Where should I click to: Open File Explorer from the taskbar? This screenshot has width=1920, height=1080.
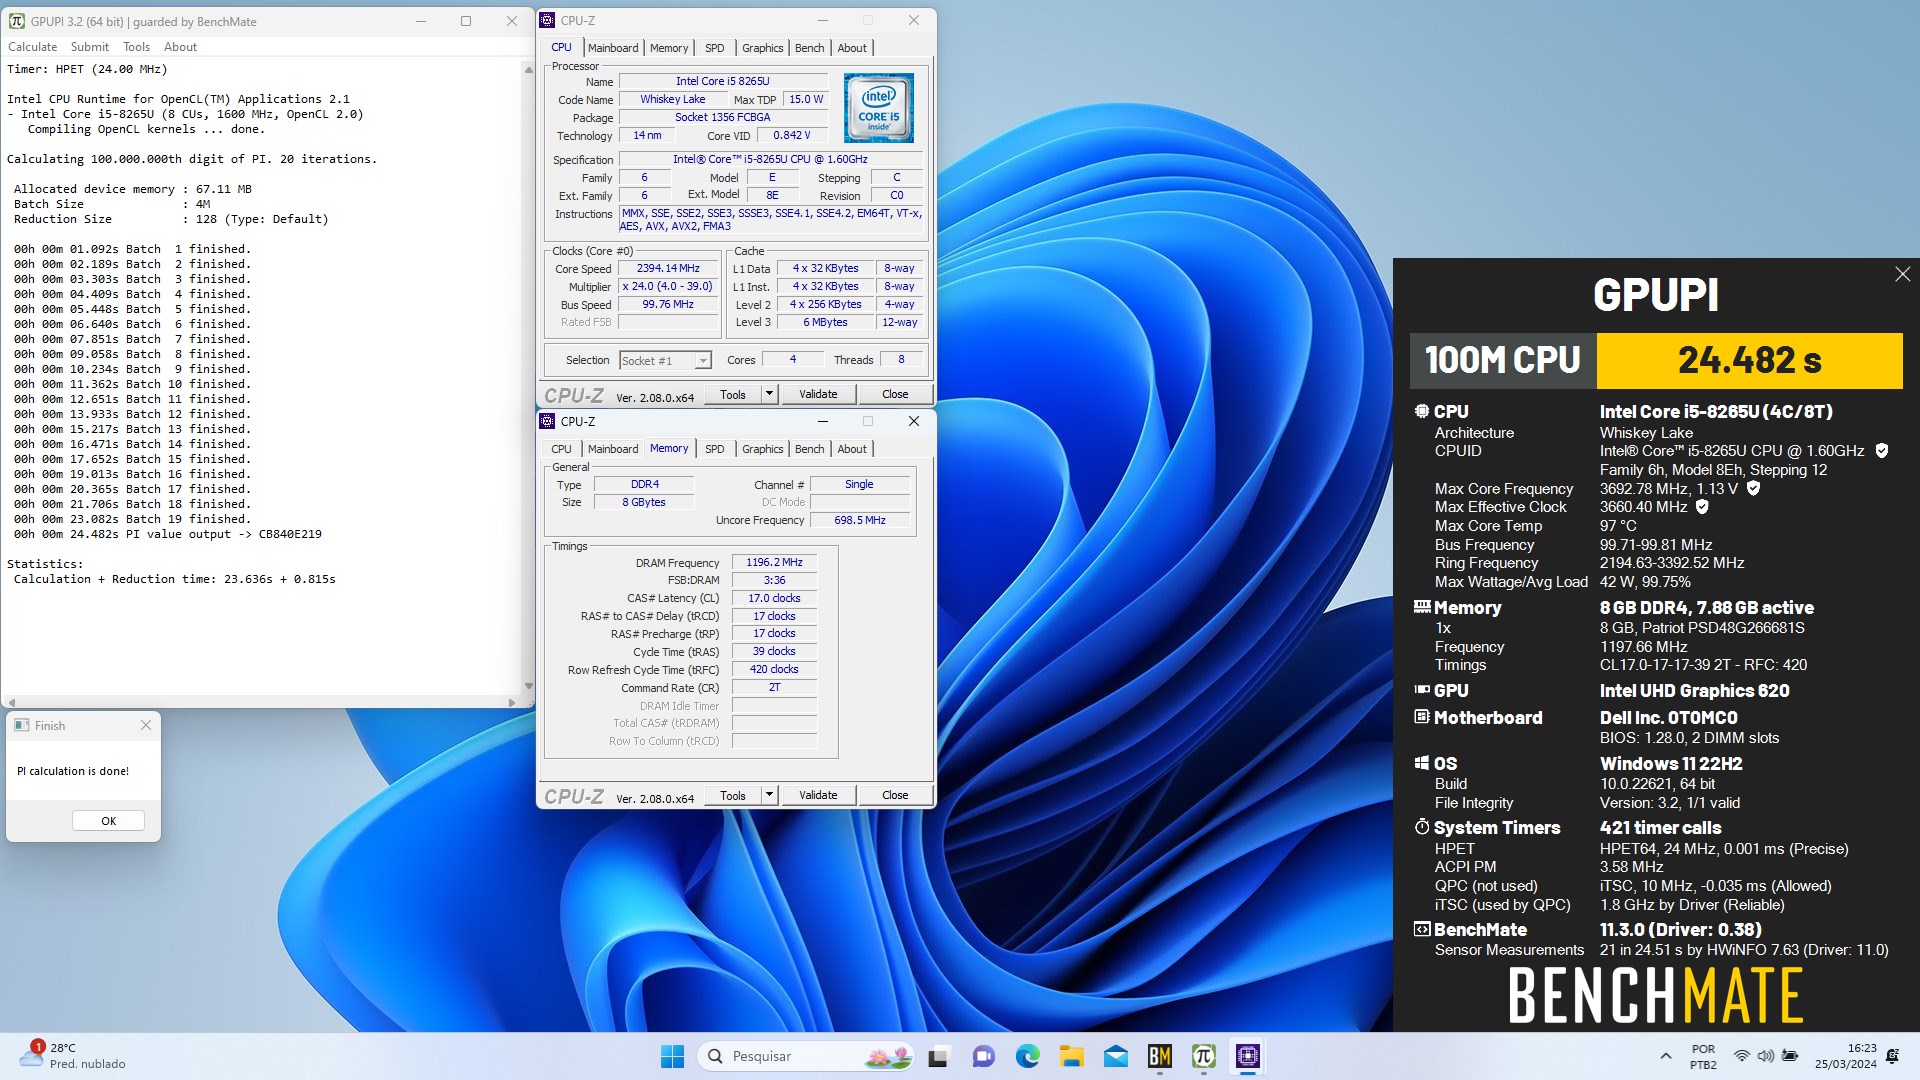1071,1056
